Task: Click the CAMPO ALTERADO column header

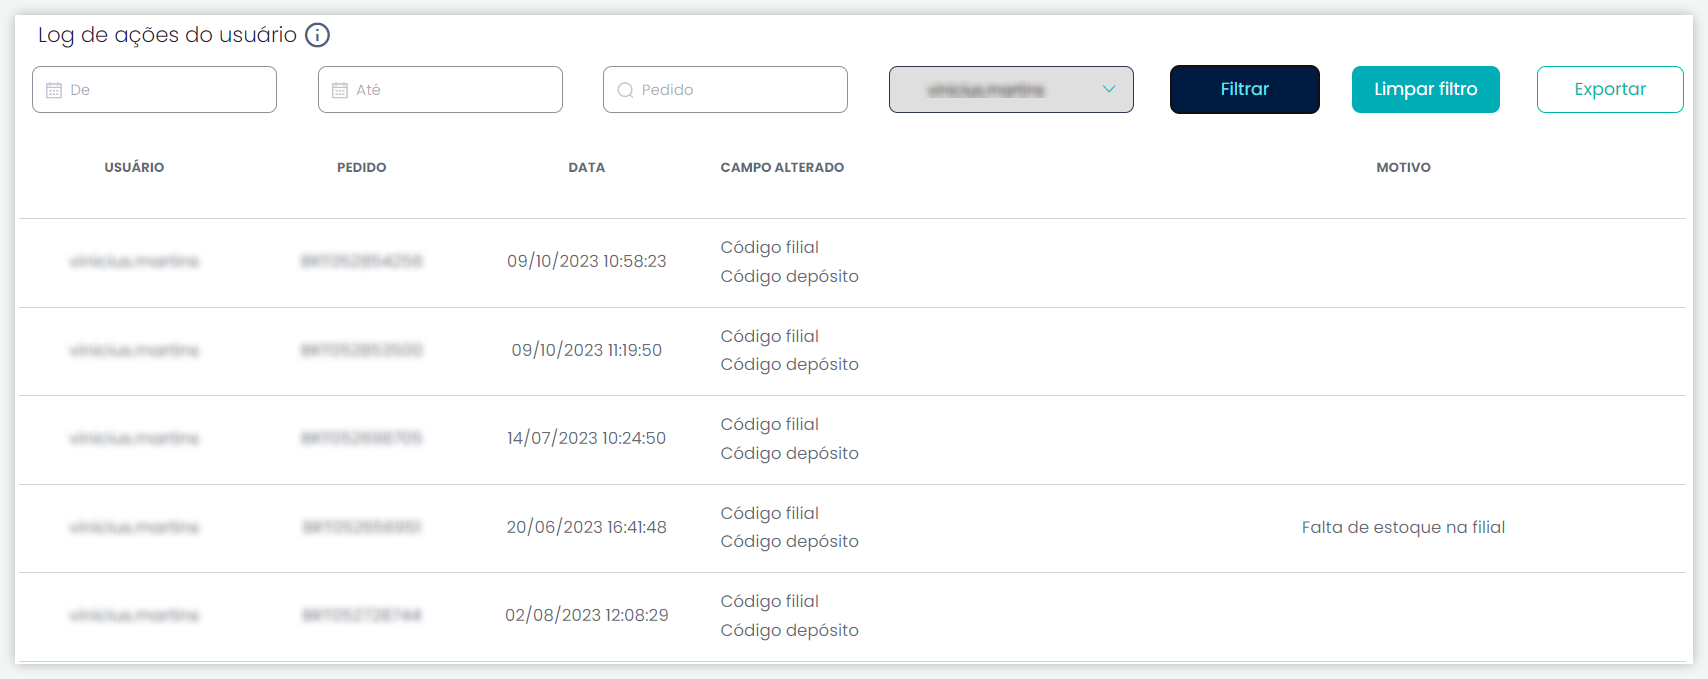Action: (x=782, y=167)
